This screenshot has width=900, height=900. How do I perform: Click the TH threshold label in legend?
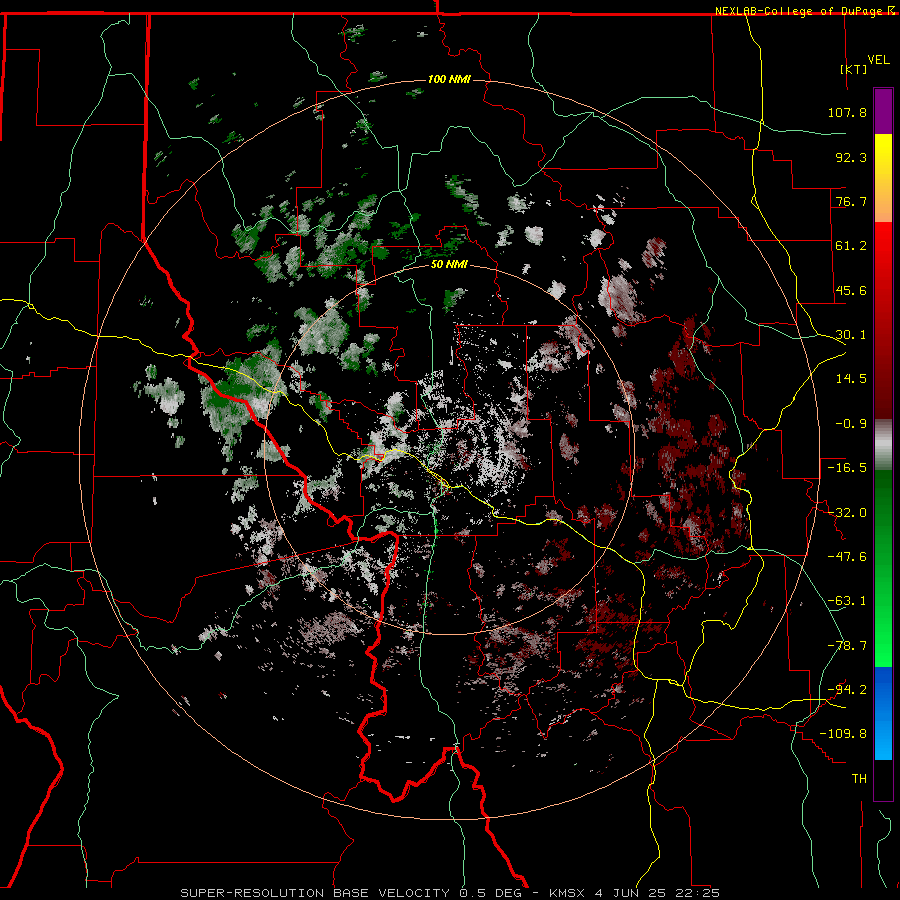859,779
